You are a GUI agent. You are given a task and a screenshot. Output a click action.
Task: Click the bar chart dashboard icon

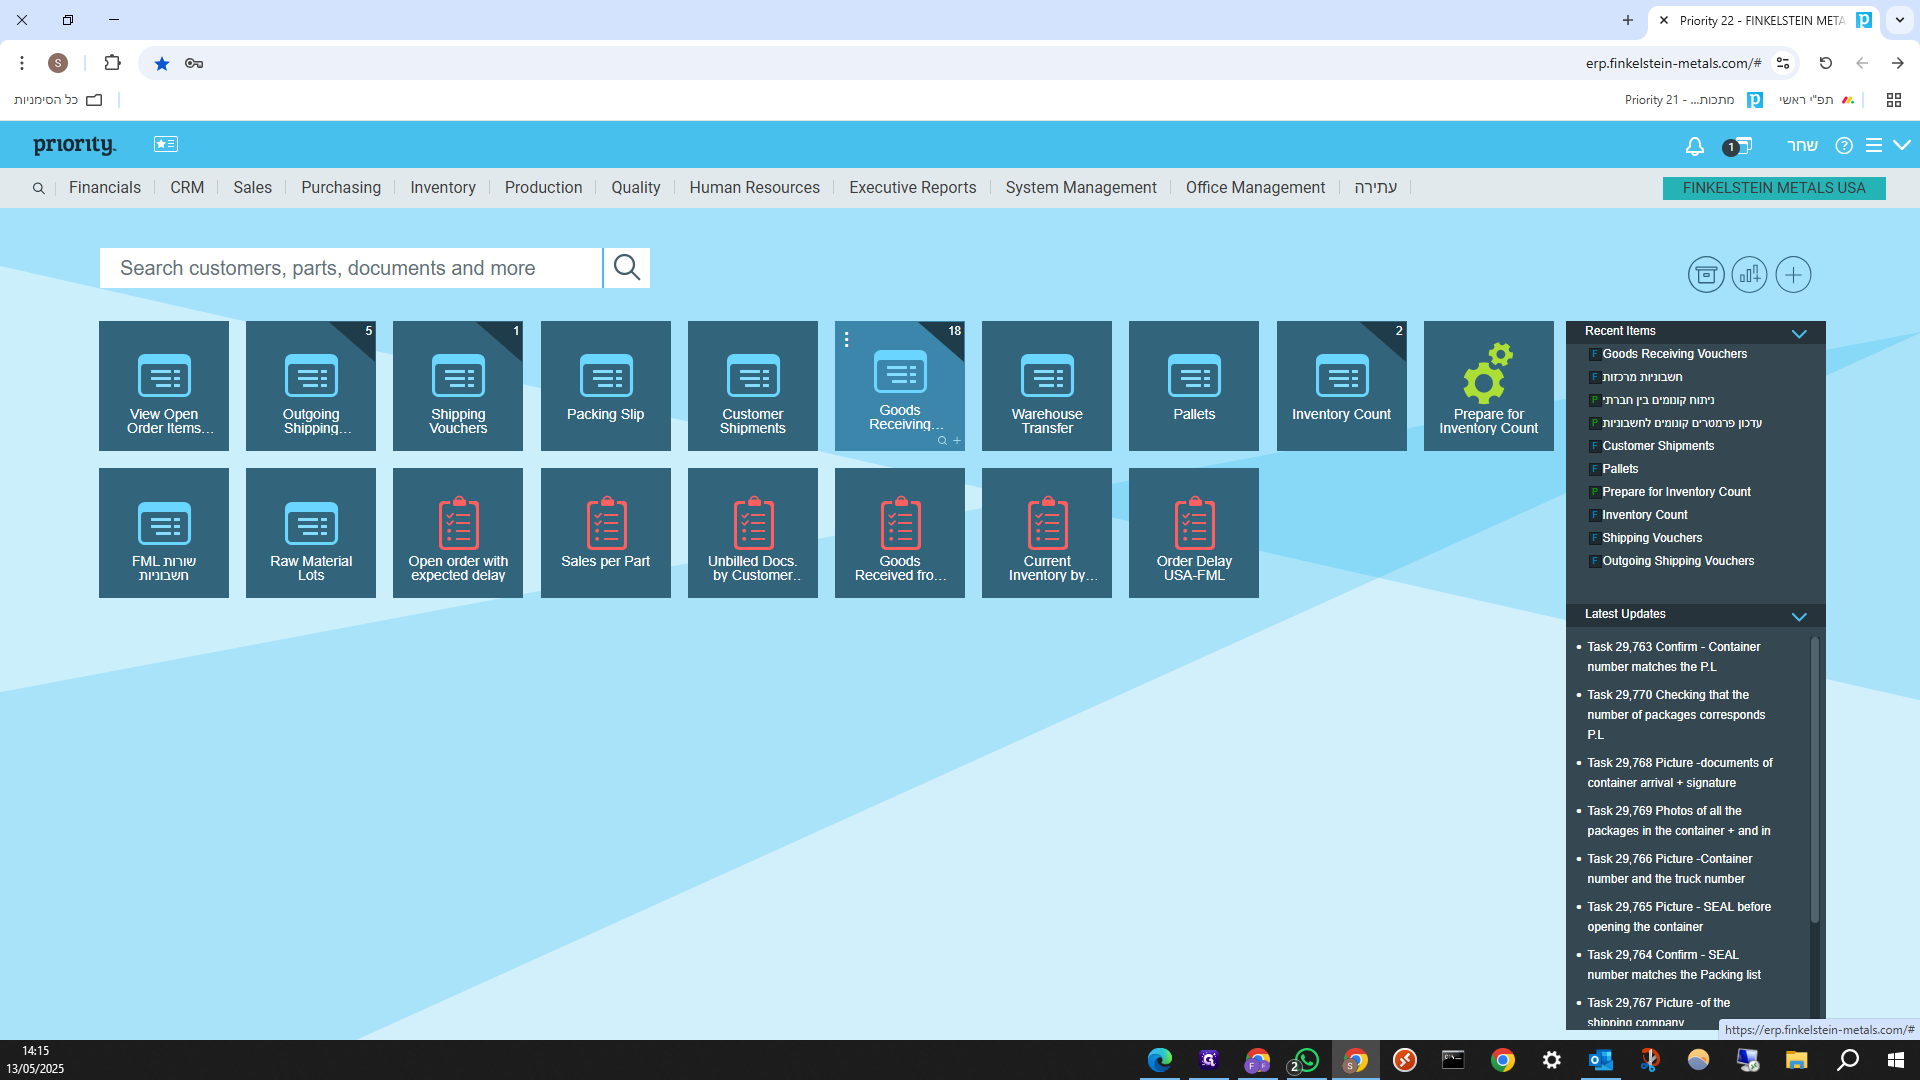pyautogui.click(x=1749, y=275)
